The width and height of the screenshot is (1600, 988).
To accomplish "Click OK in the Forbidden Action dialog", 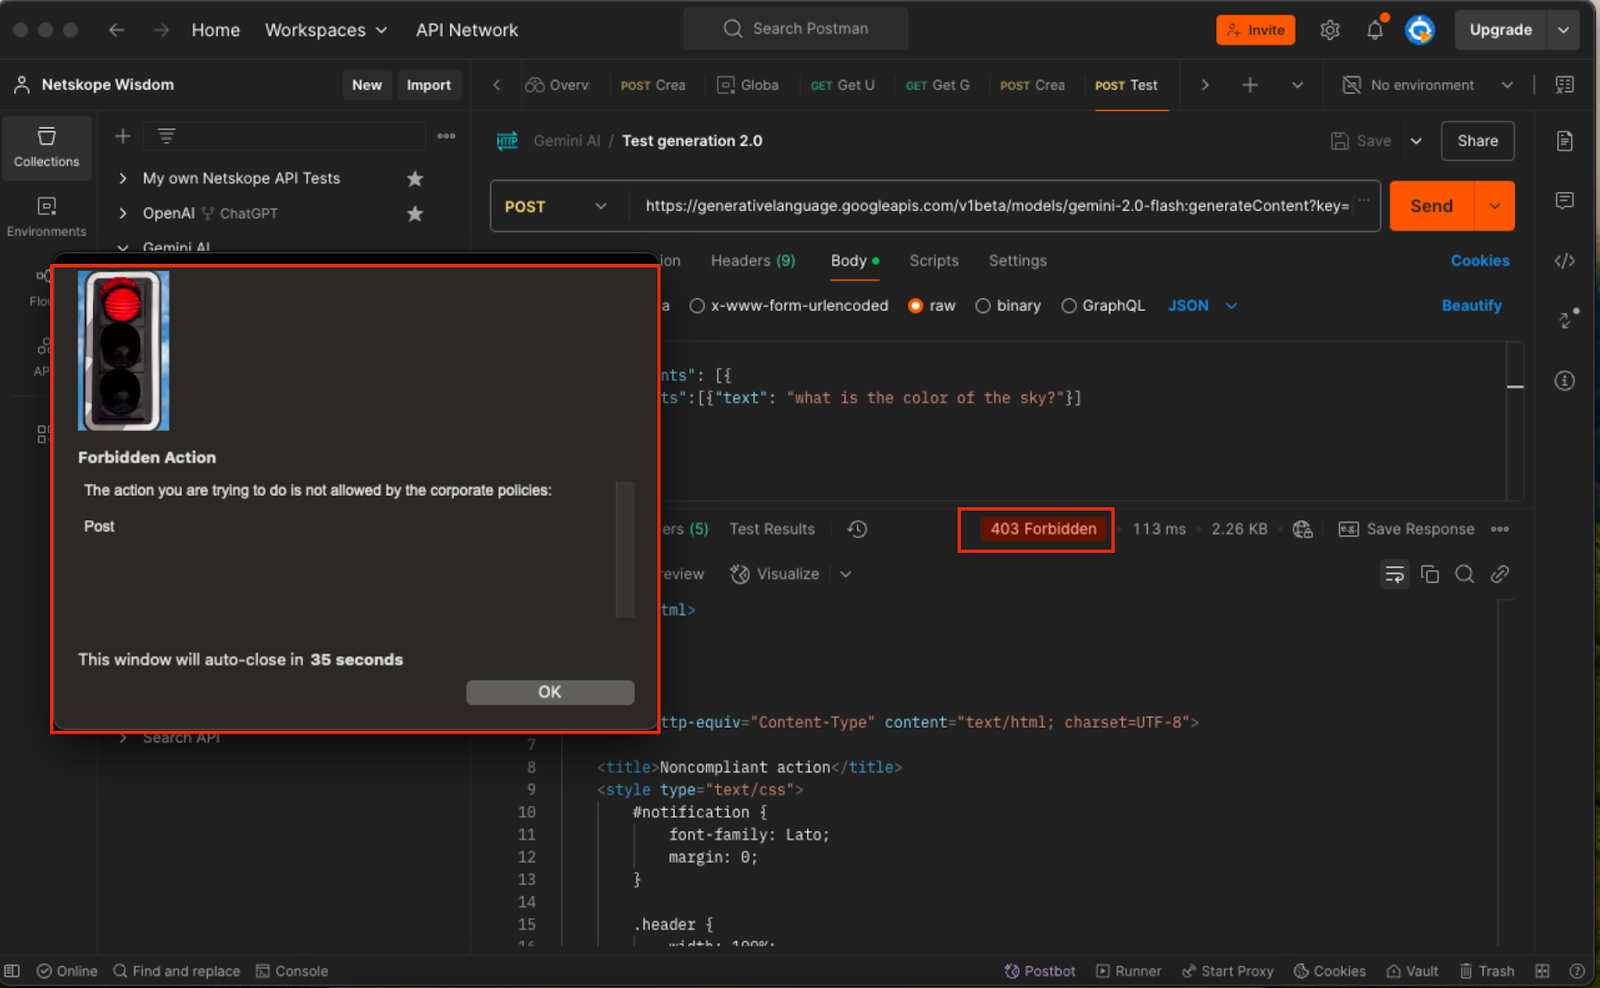I will (550, 692).
